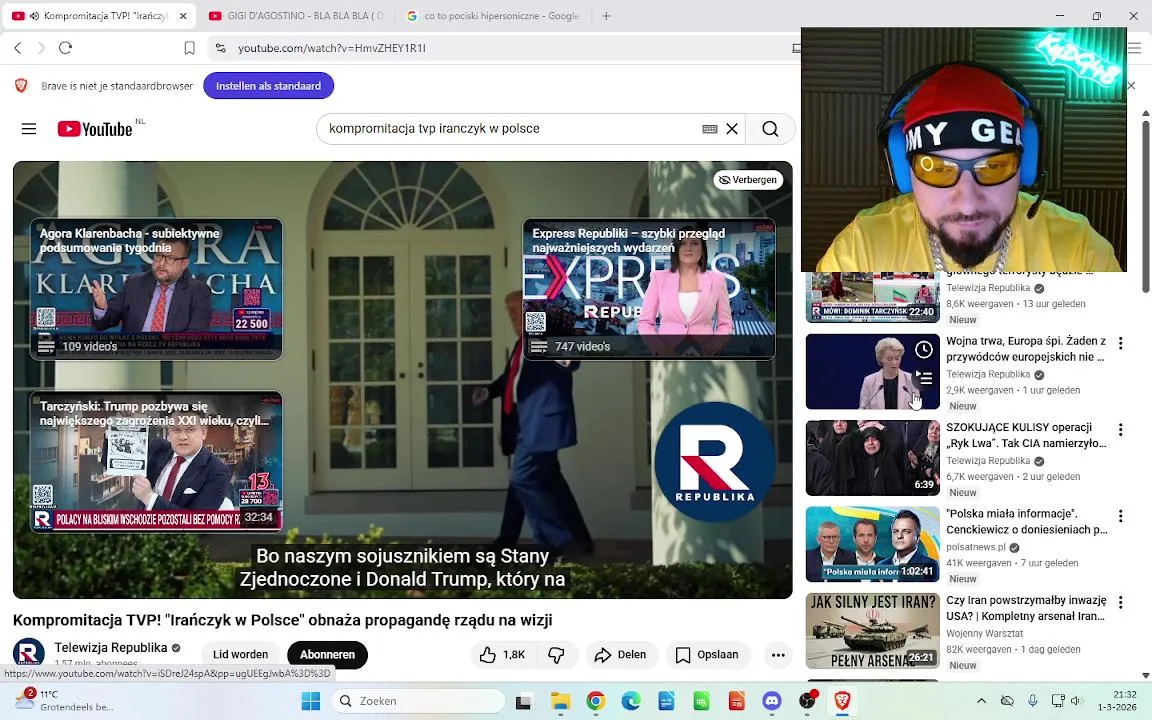Open Task View on taskbar
This screenshot has height=720, width=1152.
pyautogui.click(x=523, y=702)
